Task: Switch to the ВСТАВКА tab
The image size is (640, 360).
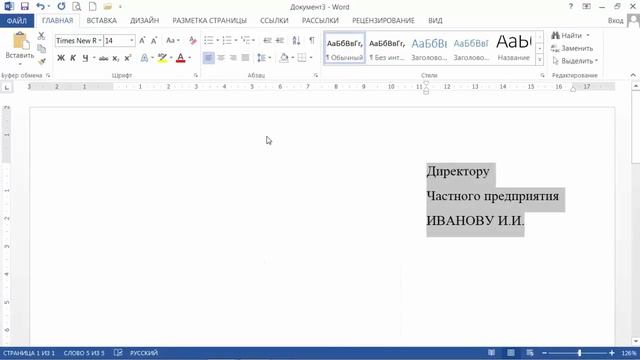Action: (102, 20)
